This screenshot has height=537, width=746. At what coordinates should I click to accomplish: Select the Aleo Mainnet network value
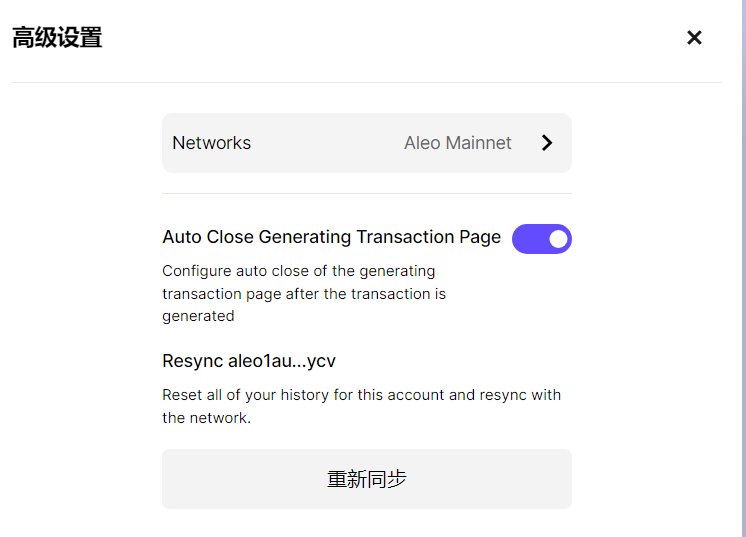(457, 143)
